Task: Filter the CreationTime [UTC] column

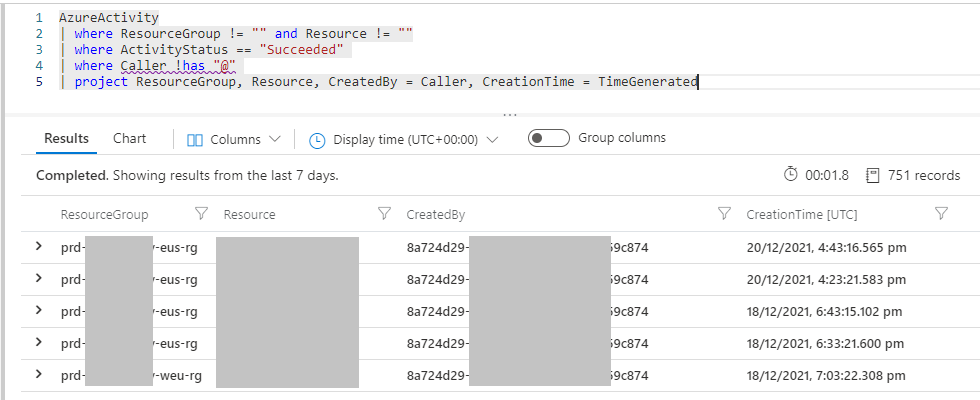Action: pos(941,214)
